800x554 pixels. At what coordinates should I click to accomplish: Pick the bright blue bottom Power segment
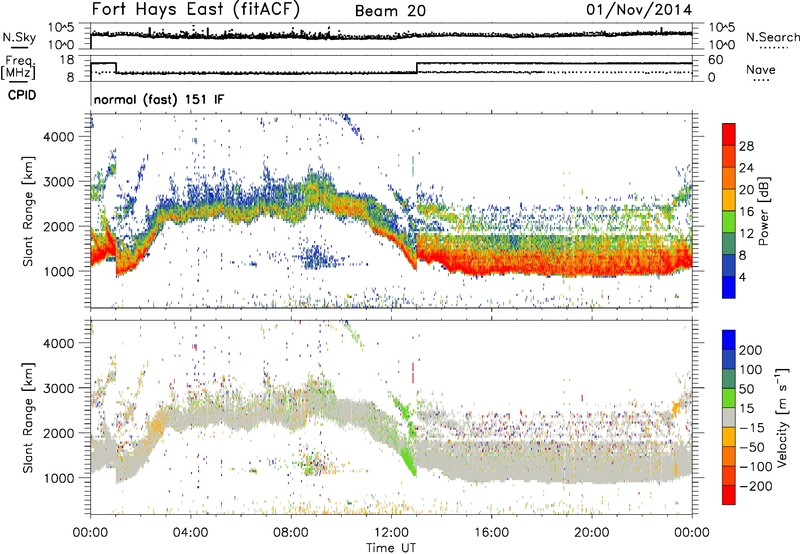[x=729, y=288]
